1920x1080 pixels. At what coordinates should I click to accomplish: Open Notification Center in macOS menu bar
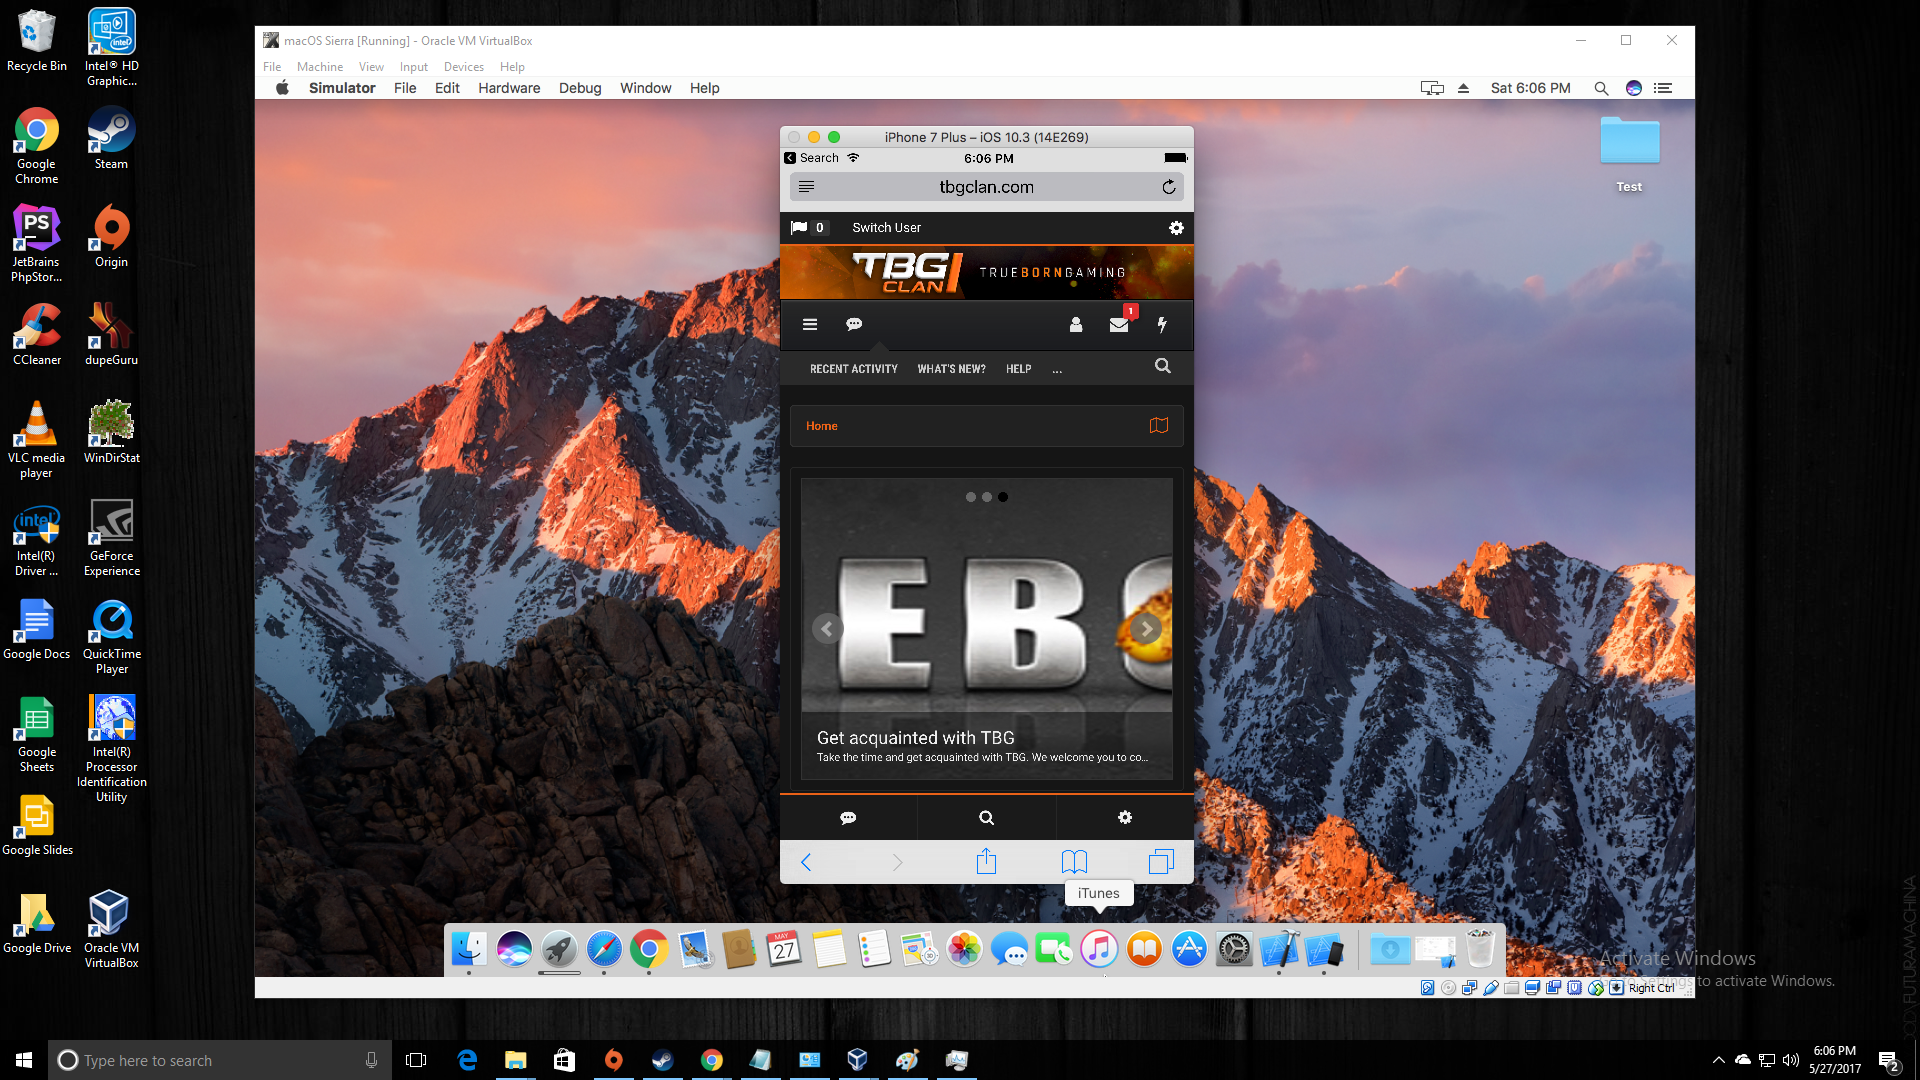point(1663,88)
